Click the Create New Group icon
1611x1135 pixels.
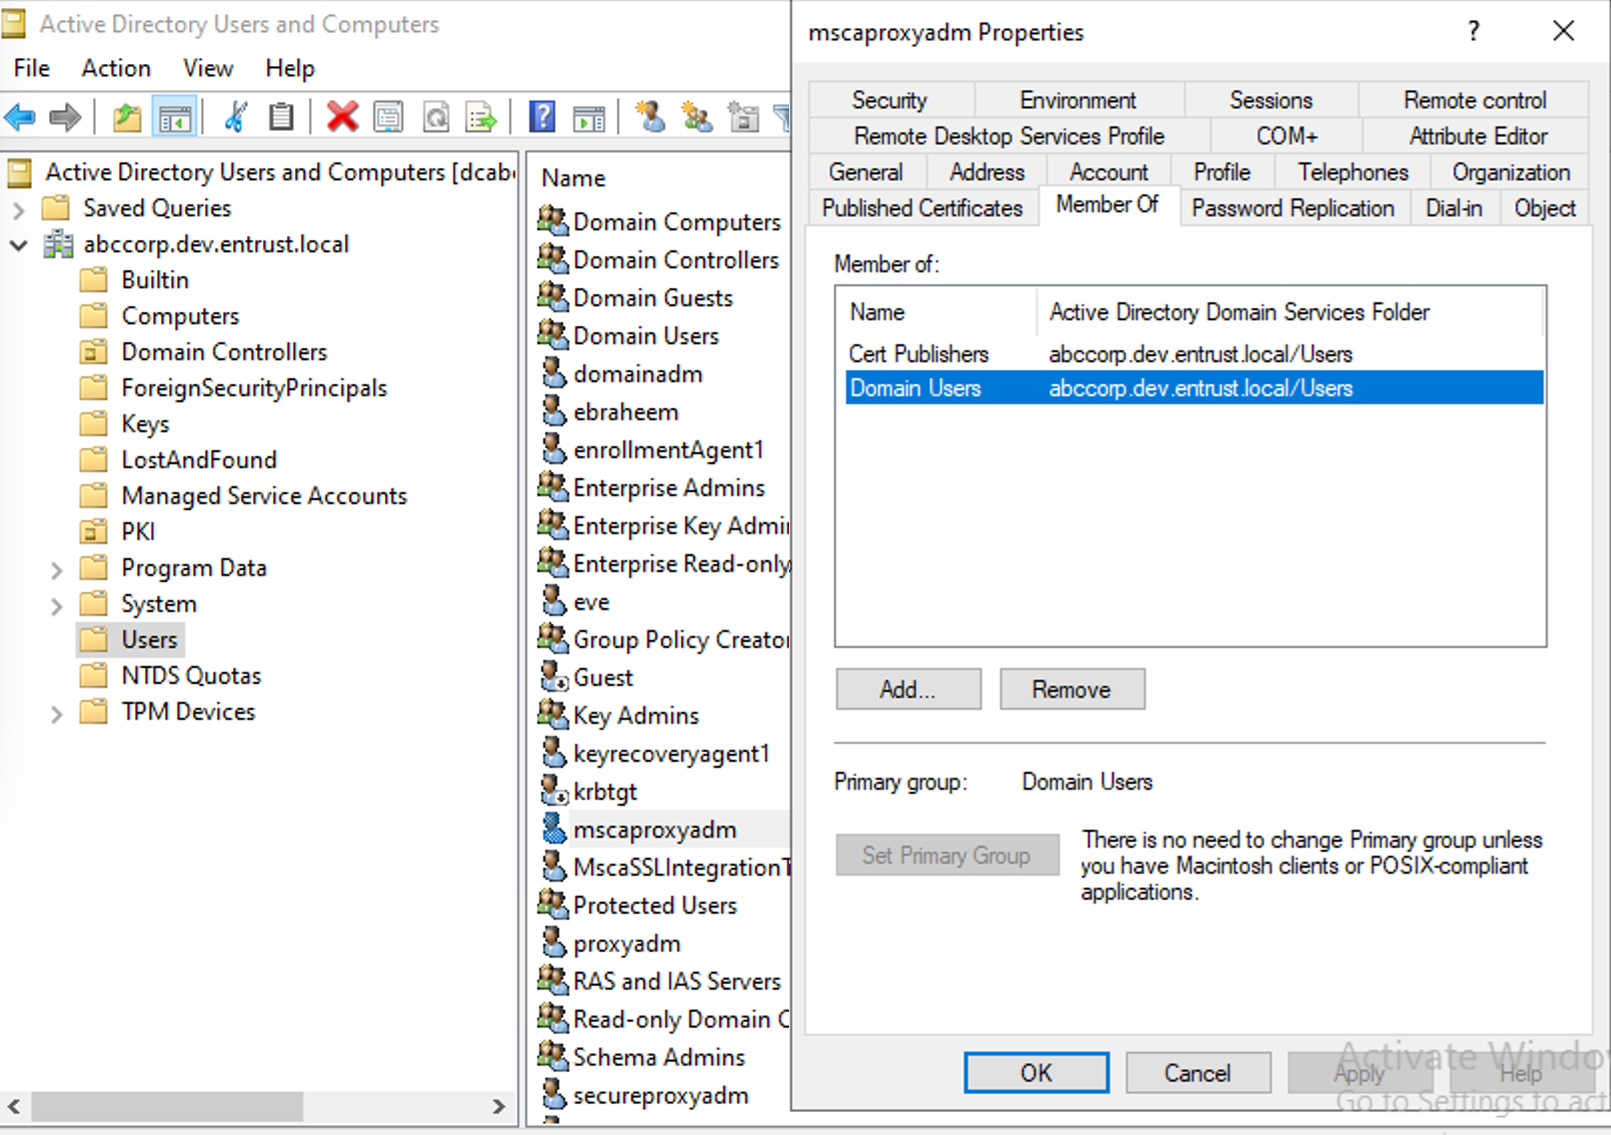pos(697,118)
